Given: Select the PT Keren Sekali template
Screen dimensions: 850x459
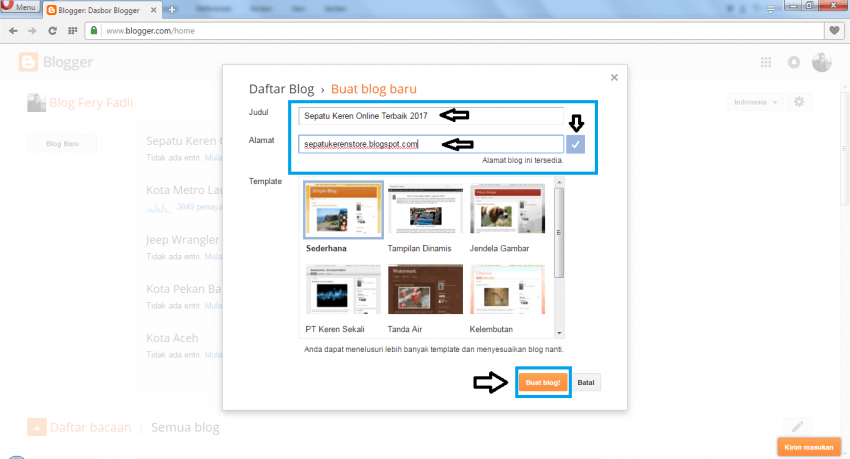Looking at the screenshot, I should [343, 290].
